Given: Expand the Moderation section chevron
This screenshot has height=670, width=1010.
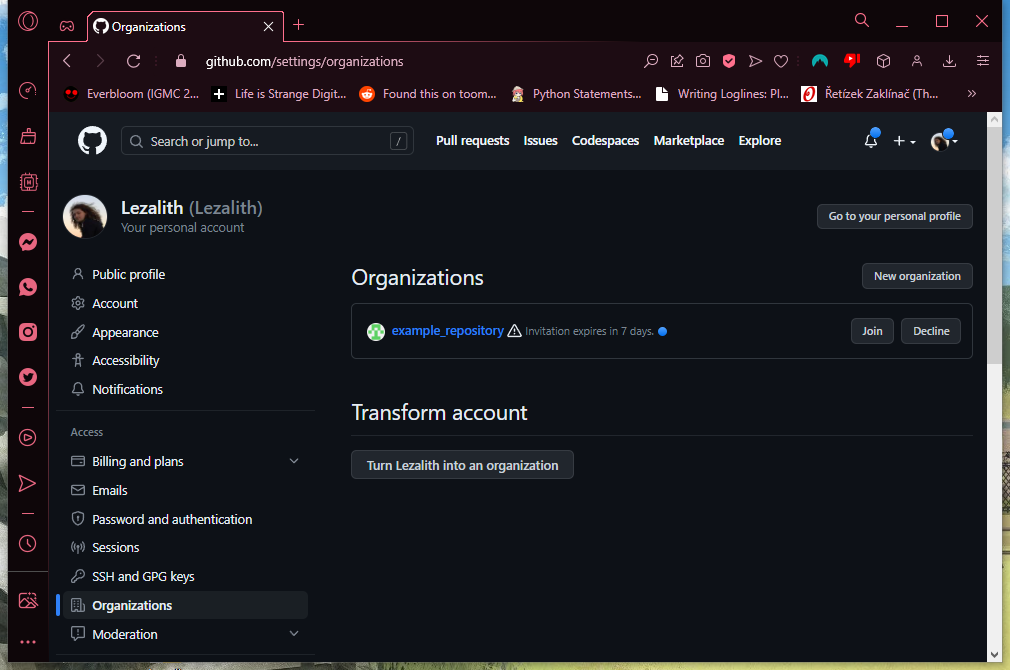Looking at the screenshot, I should click(294, 634).
